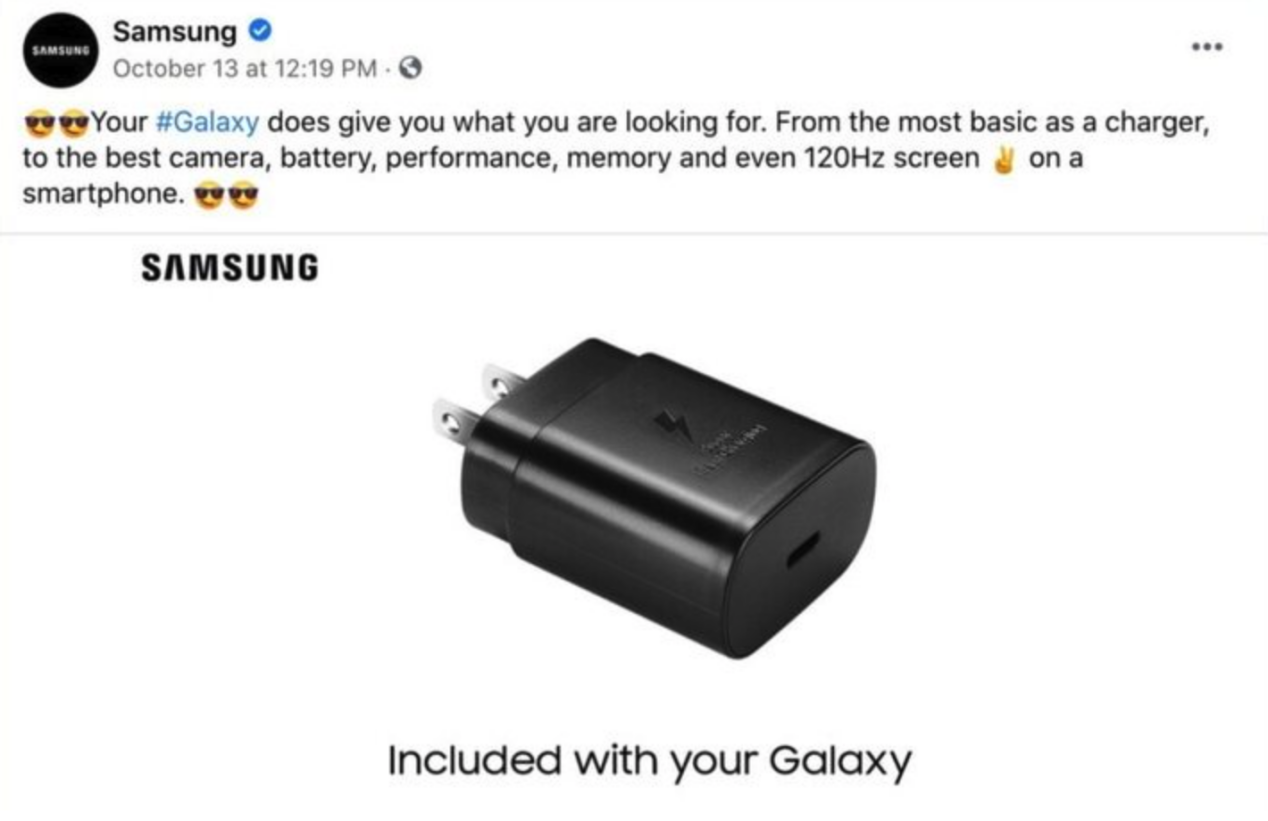Click the metal prongs of the charger
Screen dimensions: 1268x821
[x=474, y=400]
